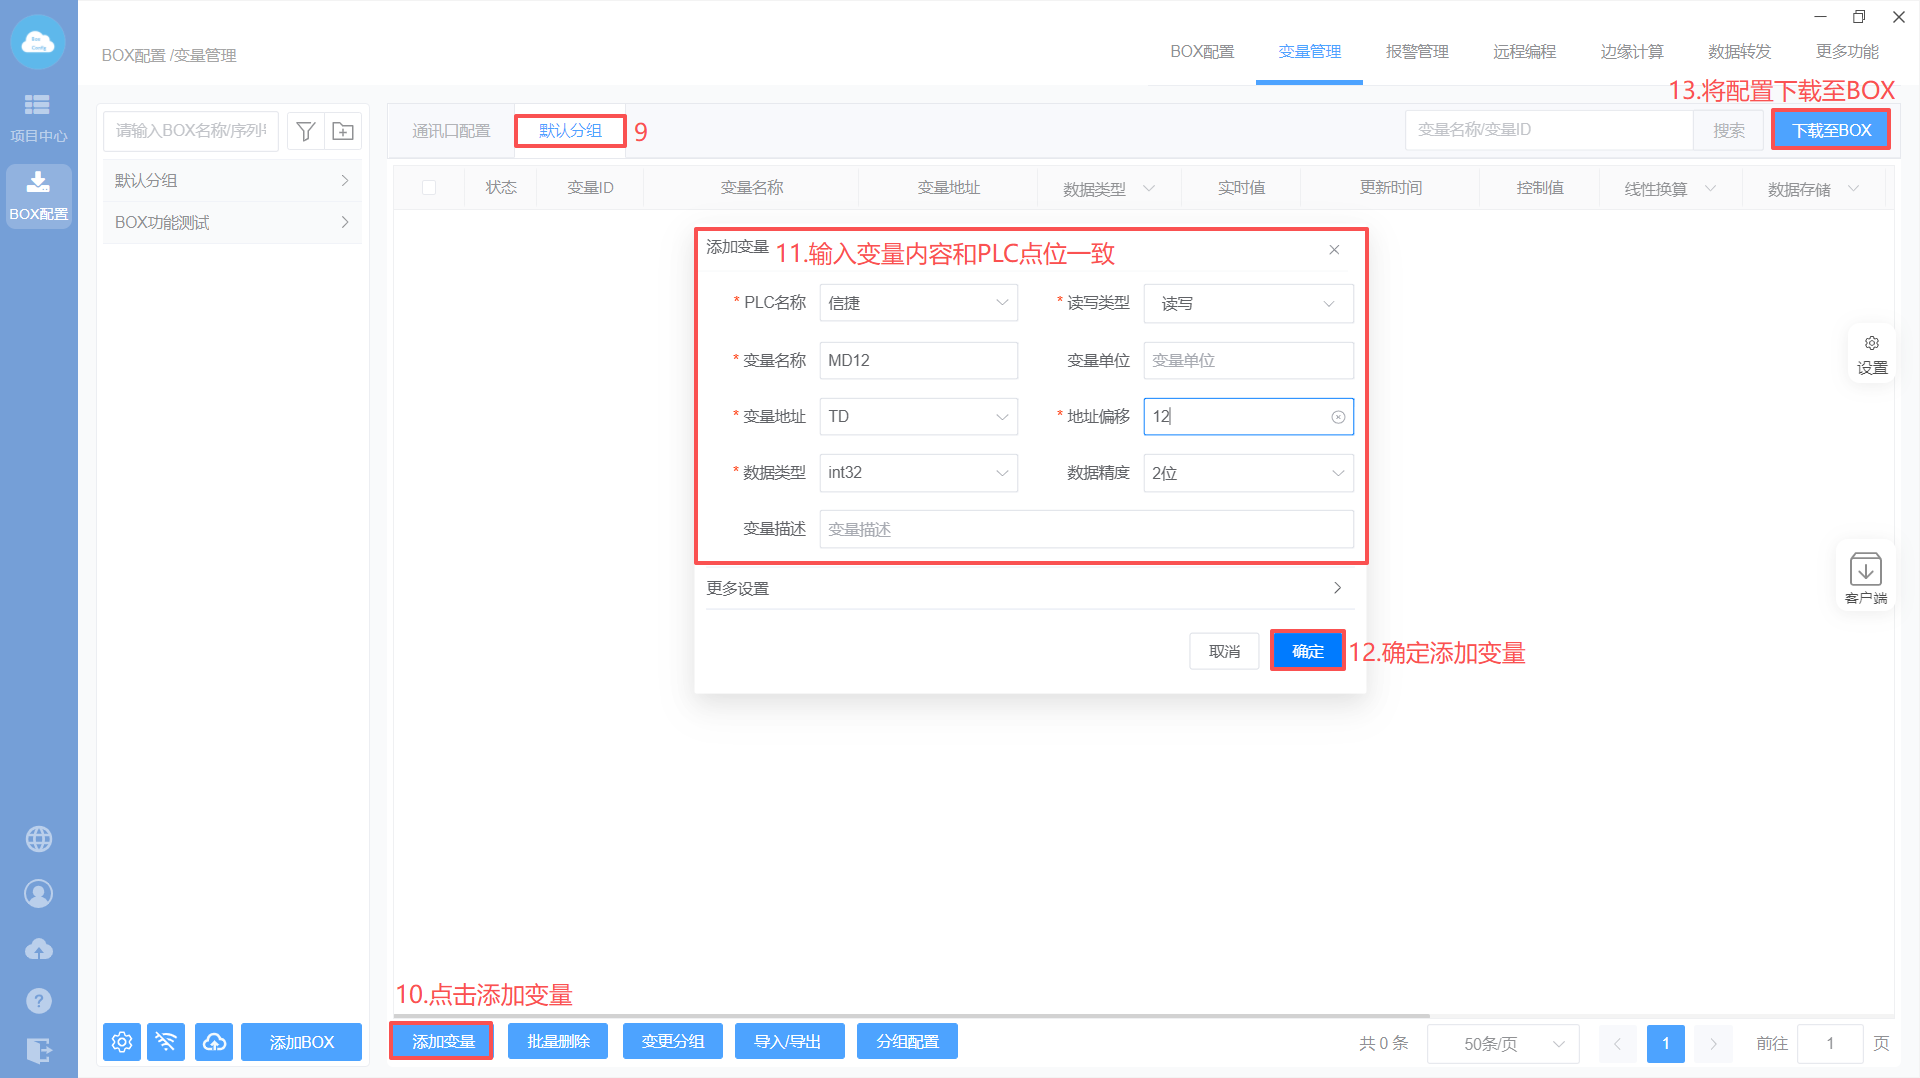
Task: Open the PLC name dropdown
Action: pyautogui.click(x=918, y=303)
